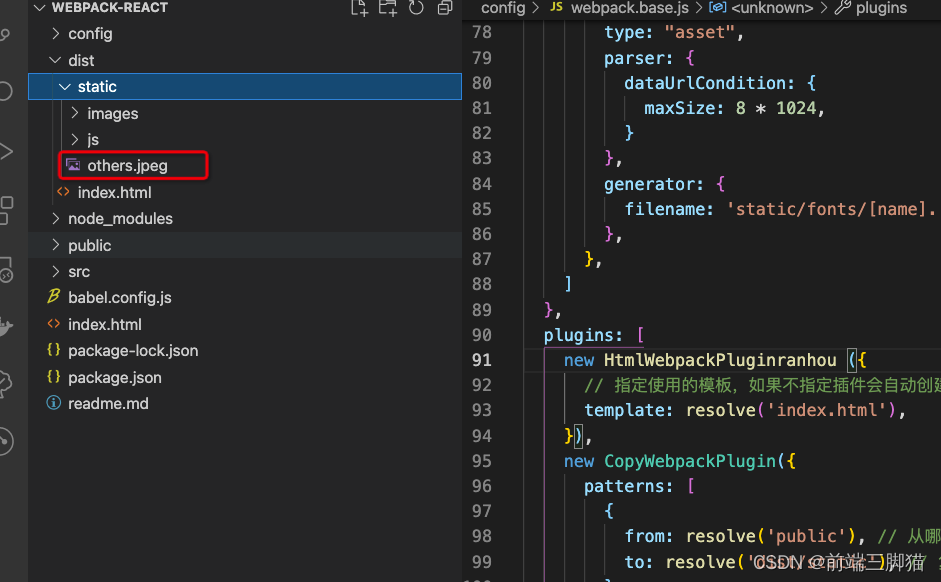Expand the node_modules folder chevron
This screenshot has width=941, height=582.
[x=56, y=218]
